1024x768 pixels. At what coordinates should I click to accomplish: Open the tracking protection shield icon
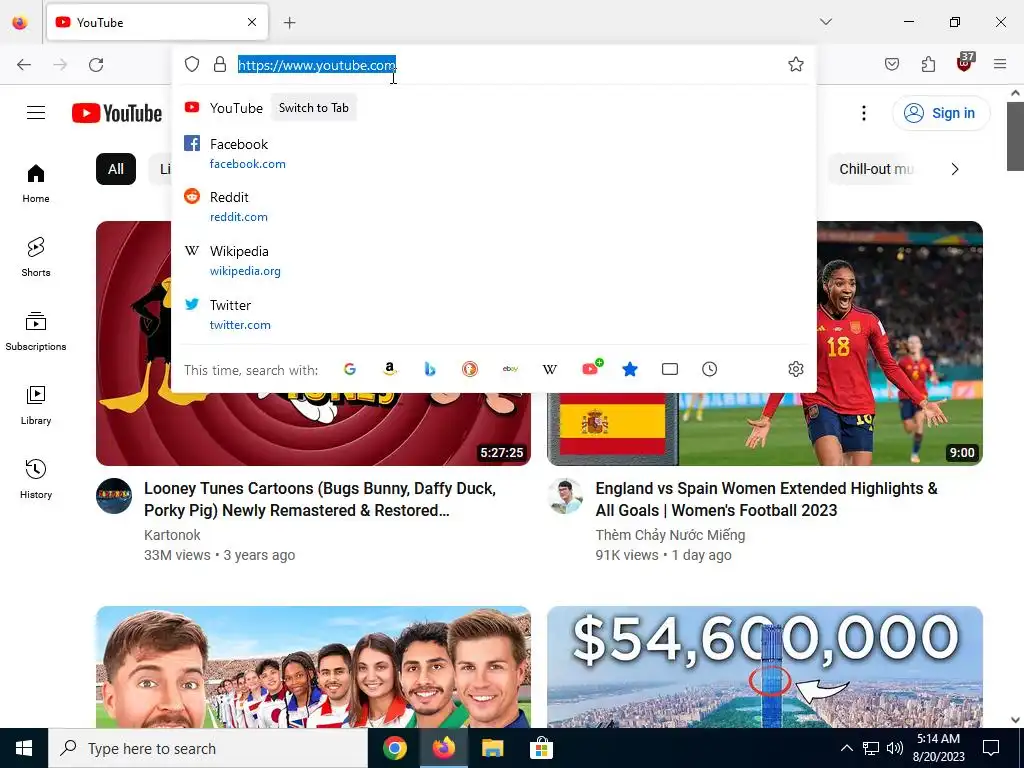coord(191,64)
